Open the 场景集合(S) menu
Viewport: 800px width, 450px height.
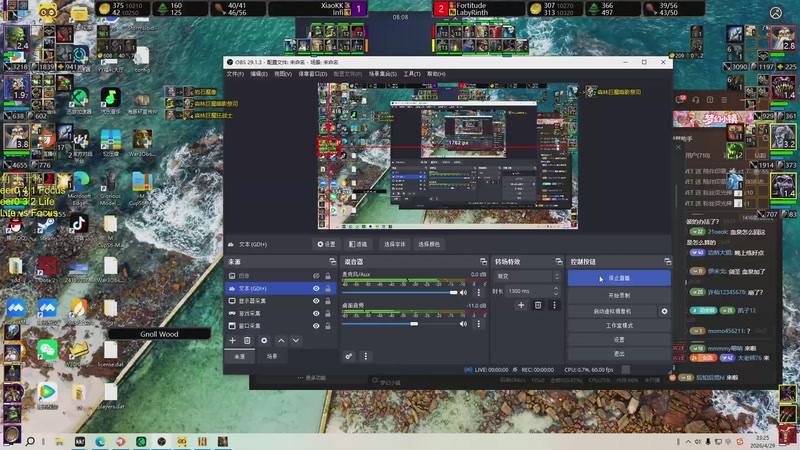pos(383,74)
